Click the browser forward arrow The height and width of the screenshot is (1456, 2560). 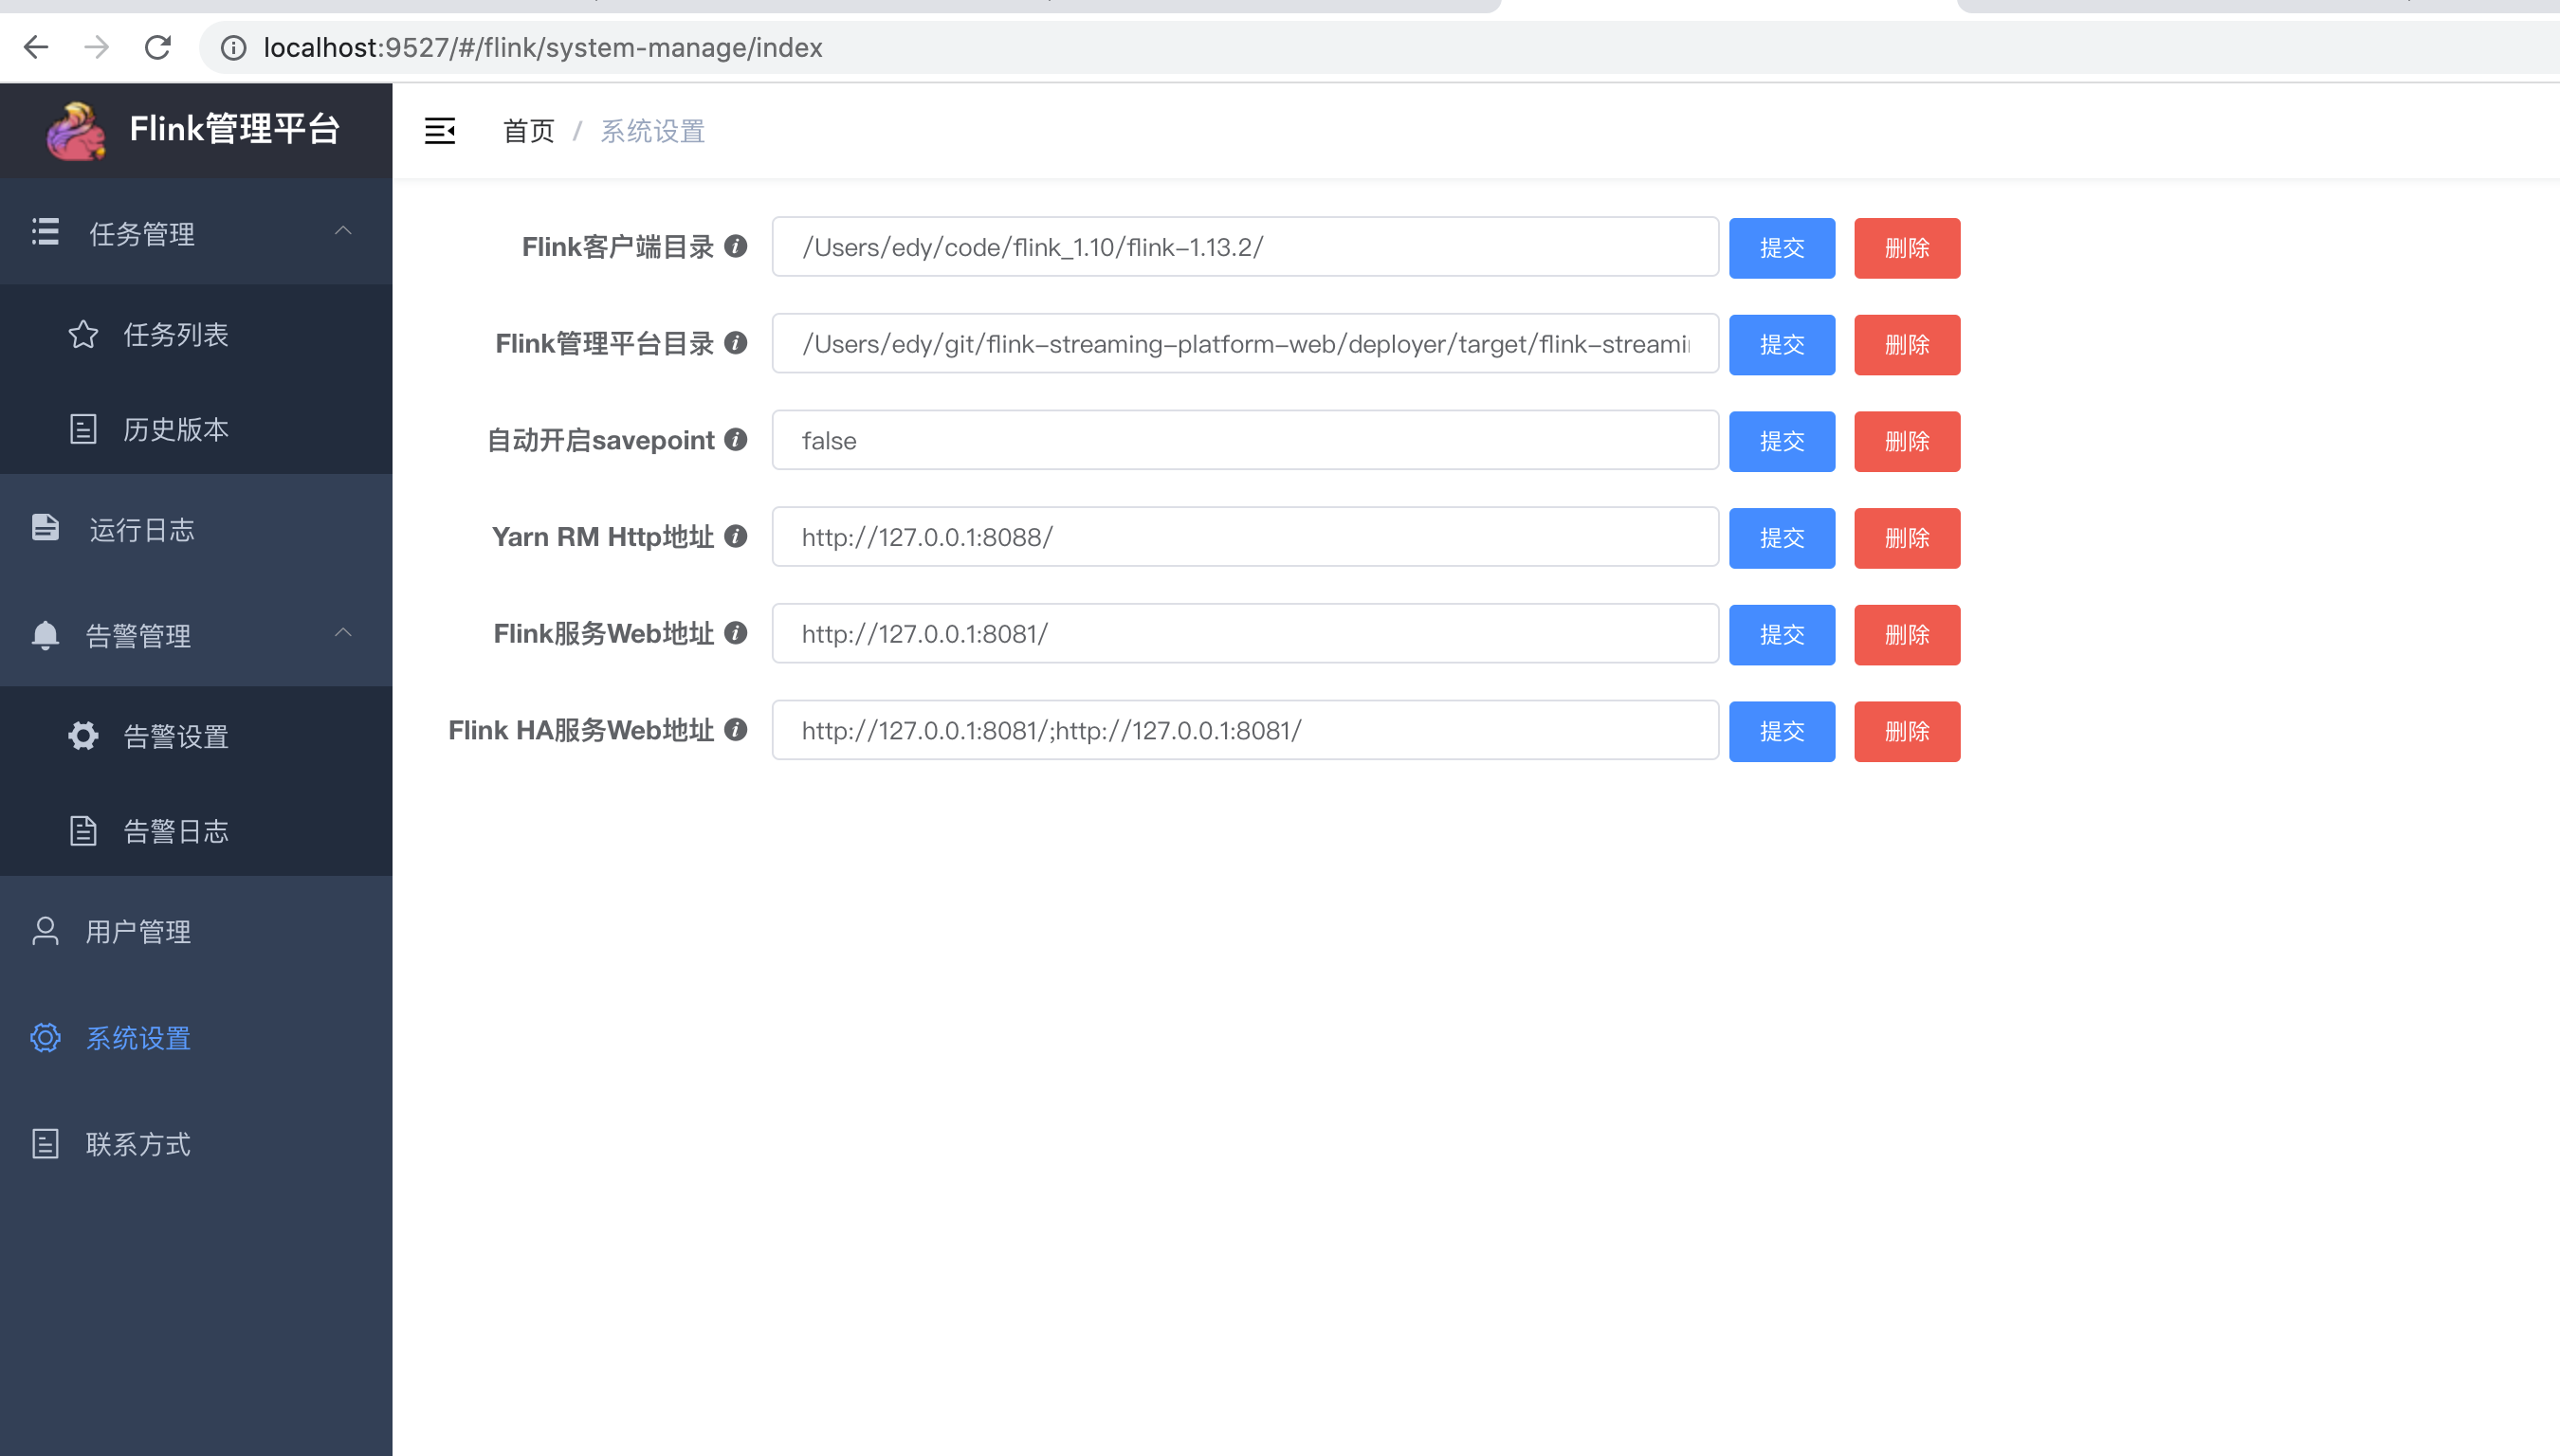click(x=97, y=47)
